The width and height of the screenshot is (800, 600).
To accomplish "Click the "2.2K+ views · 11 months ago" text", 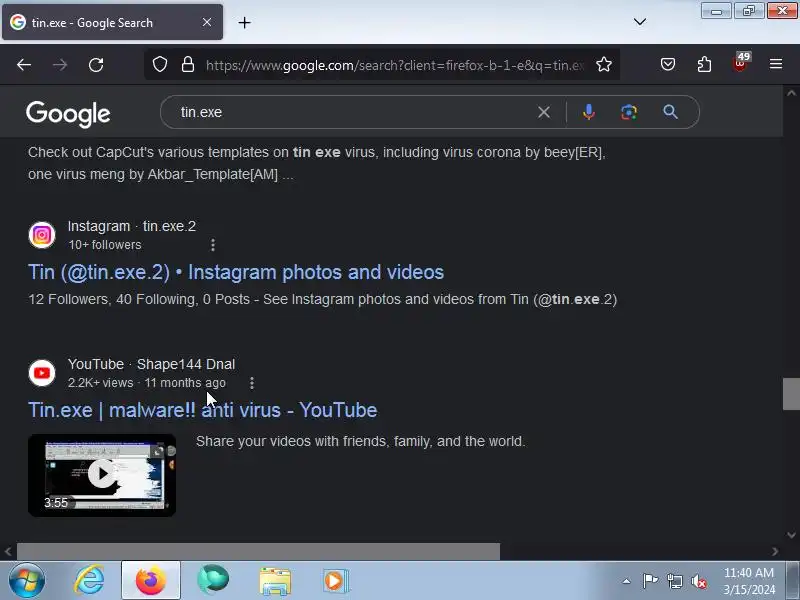I will click(x=147, y=383).
